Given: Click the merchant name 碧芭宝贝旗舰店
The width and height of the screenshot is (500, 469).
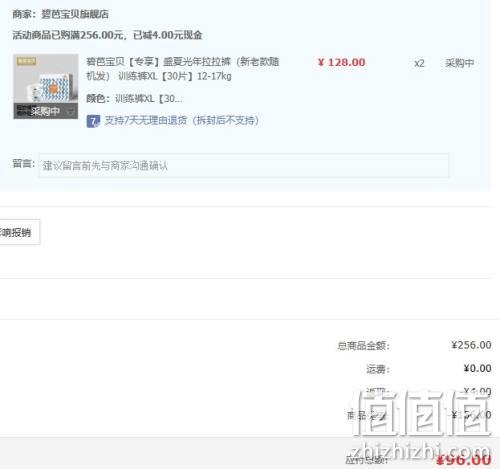Looking at the screenshot, I should [75, 14].
